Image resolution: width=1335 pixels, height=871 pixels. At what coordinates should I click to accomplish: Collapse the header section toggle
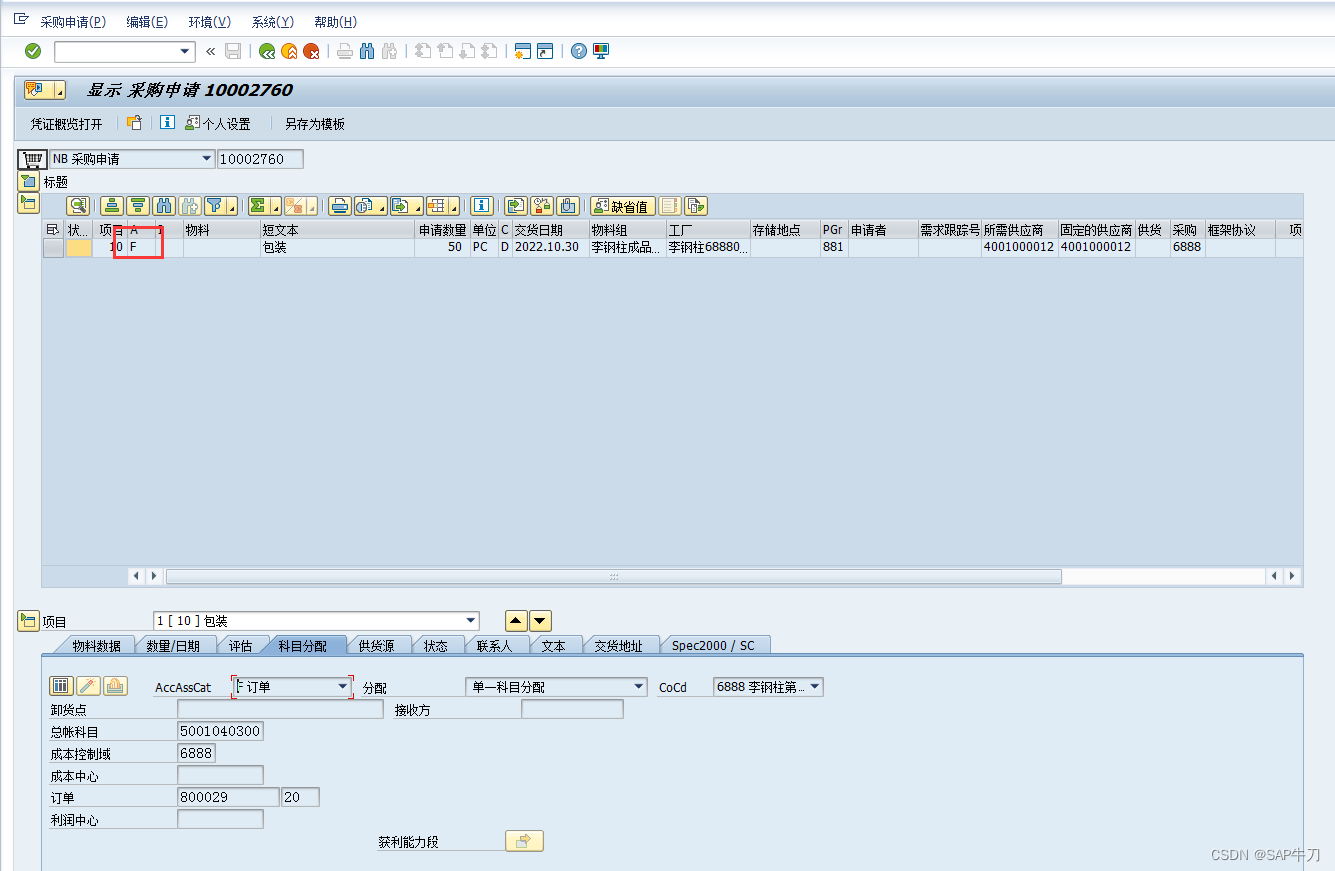point(28,181)
